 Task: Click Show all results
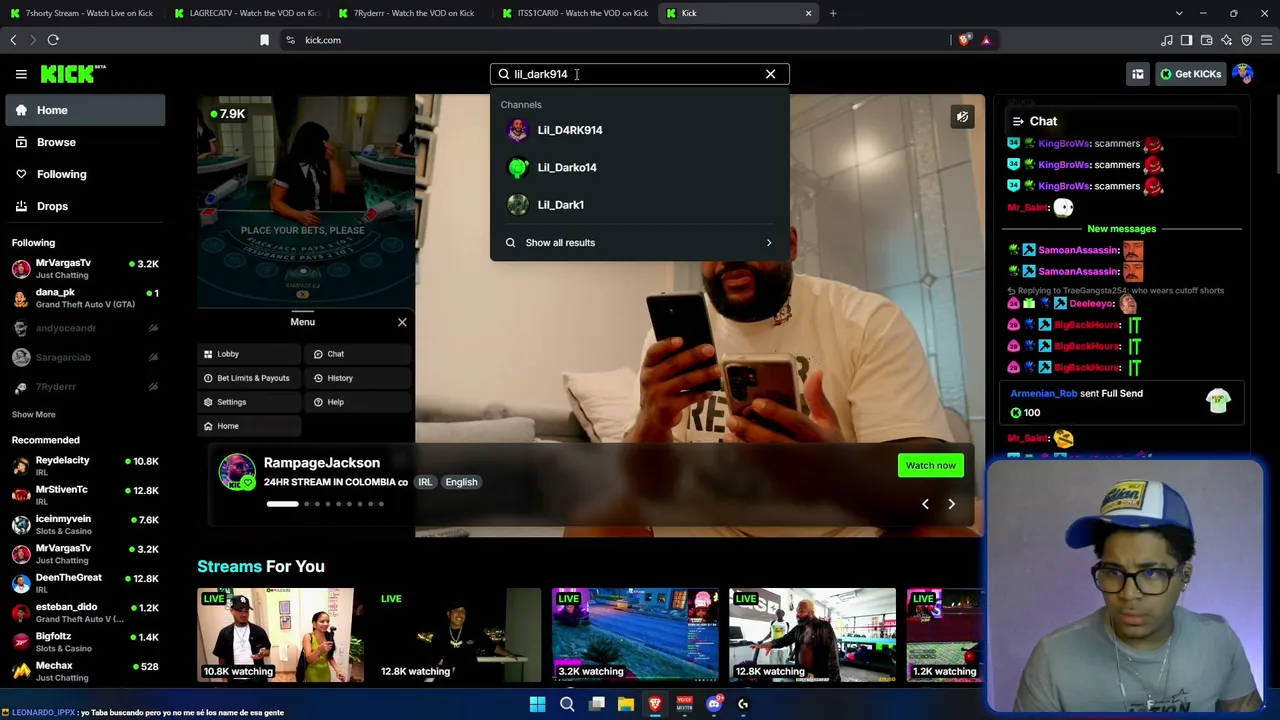(x=639, y=243)
